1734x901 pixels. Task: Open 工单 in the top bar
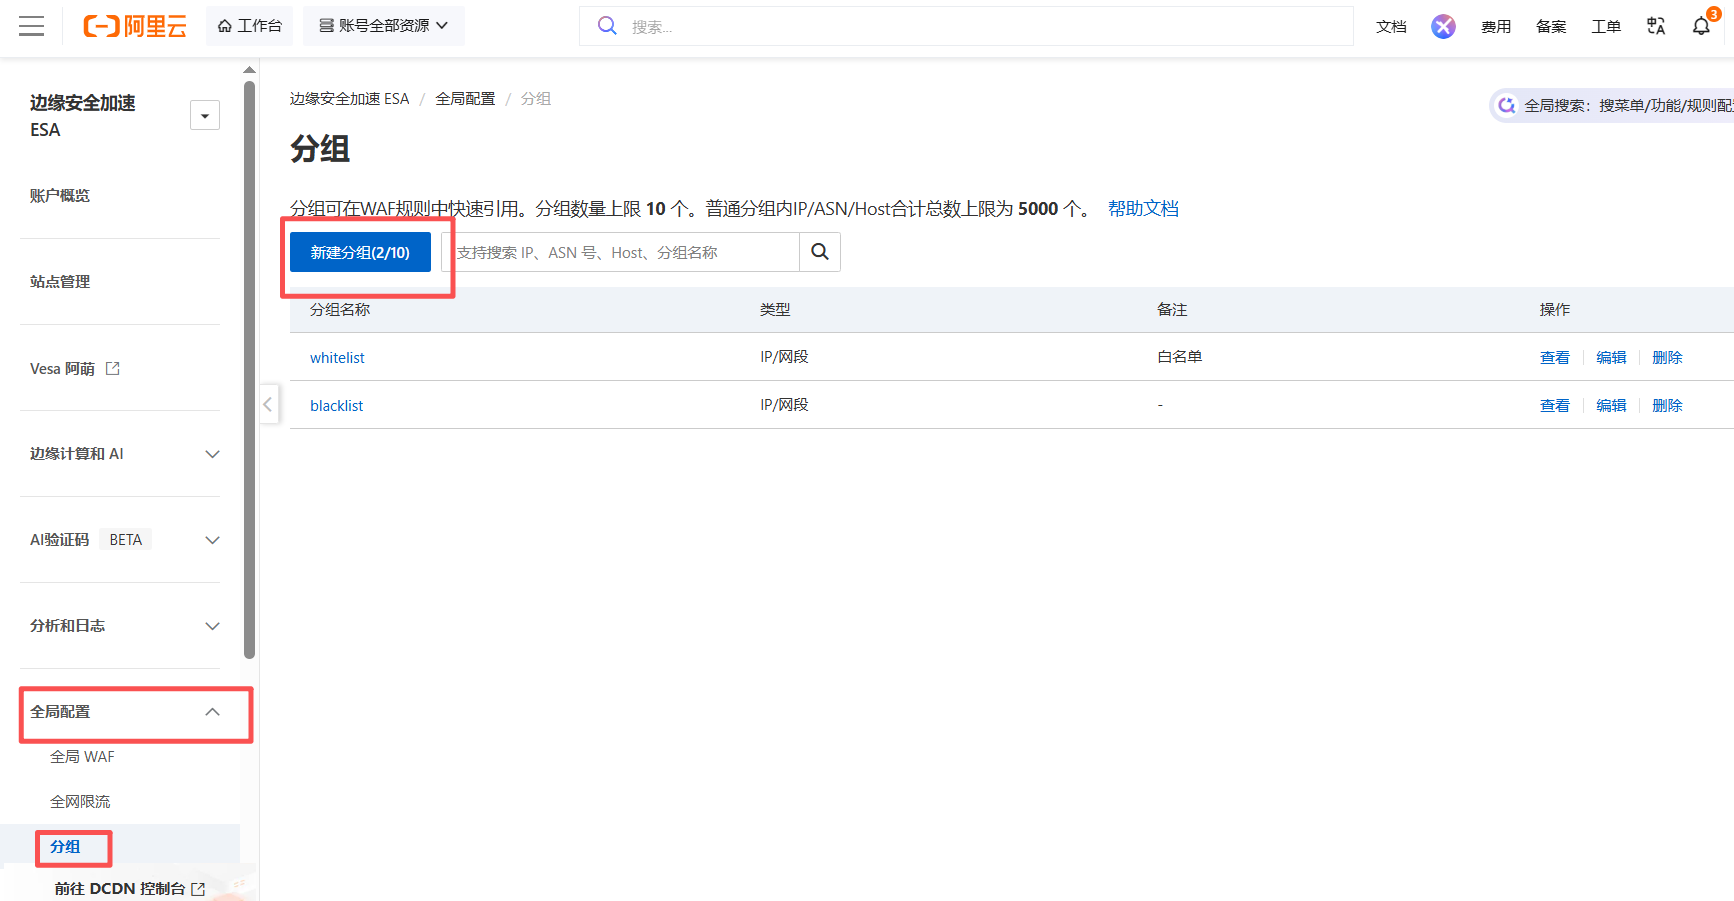1606,27
